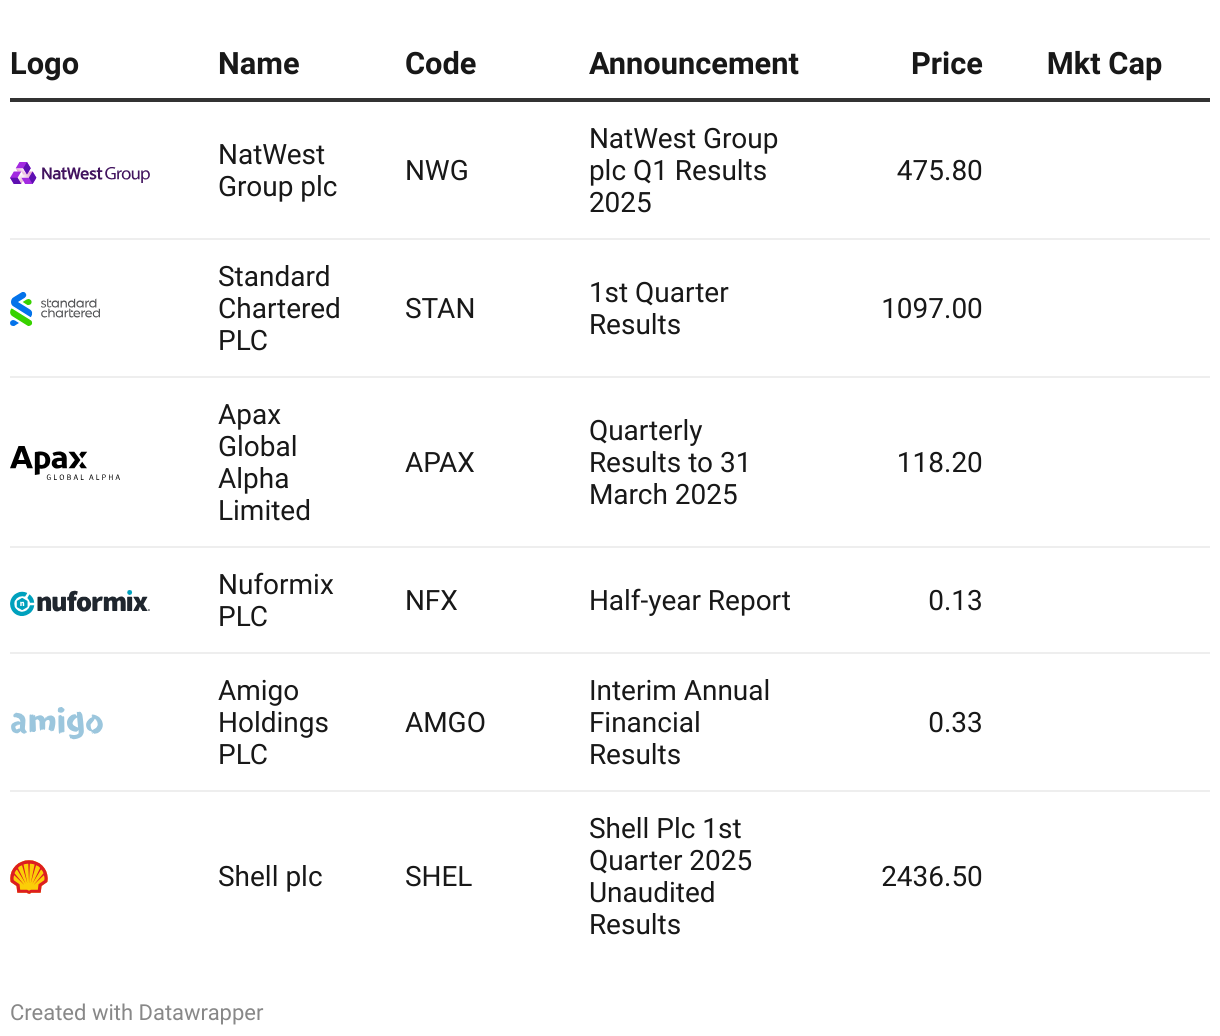Select the Shell plc company name
Screen dimensions: 1220x1036
tap(270, 877)
